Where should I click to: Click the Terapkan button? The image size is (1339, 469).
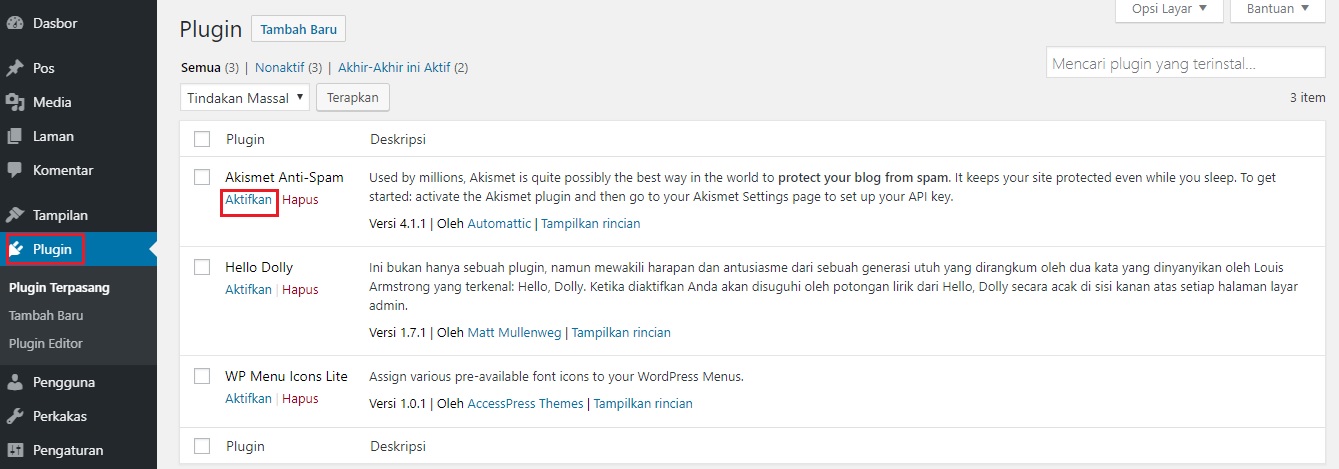353,98
